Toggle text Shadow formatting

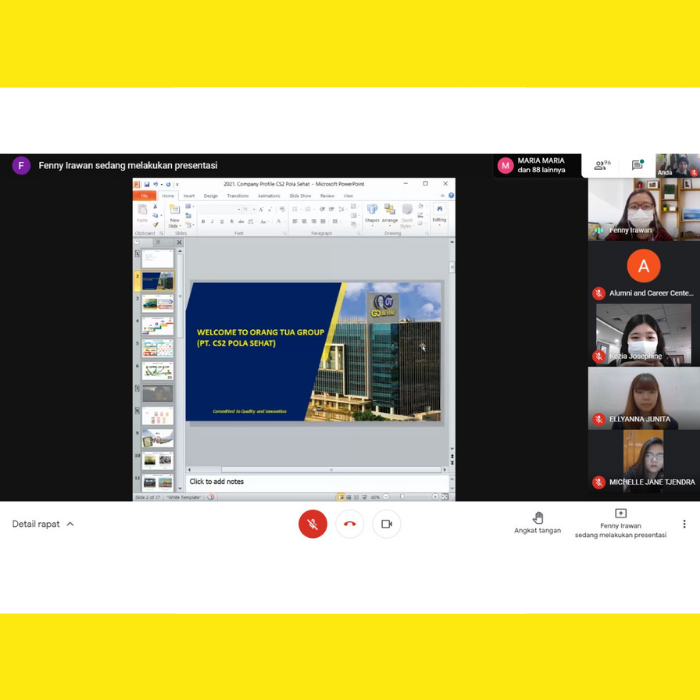231,221
